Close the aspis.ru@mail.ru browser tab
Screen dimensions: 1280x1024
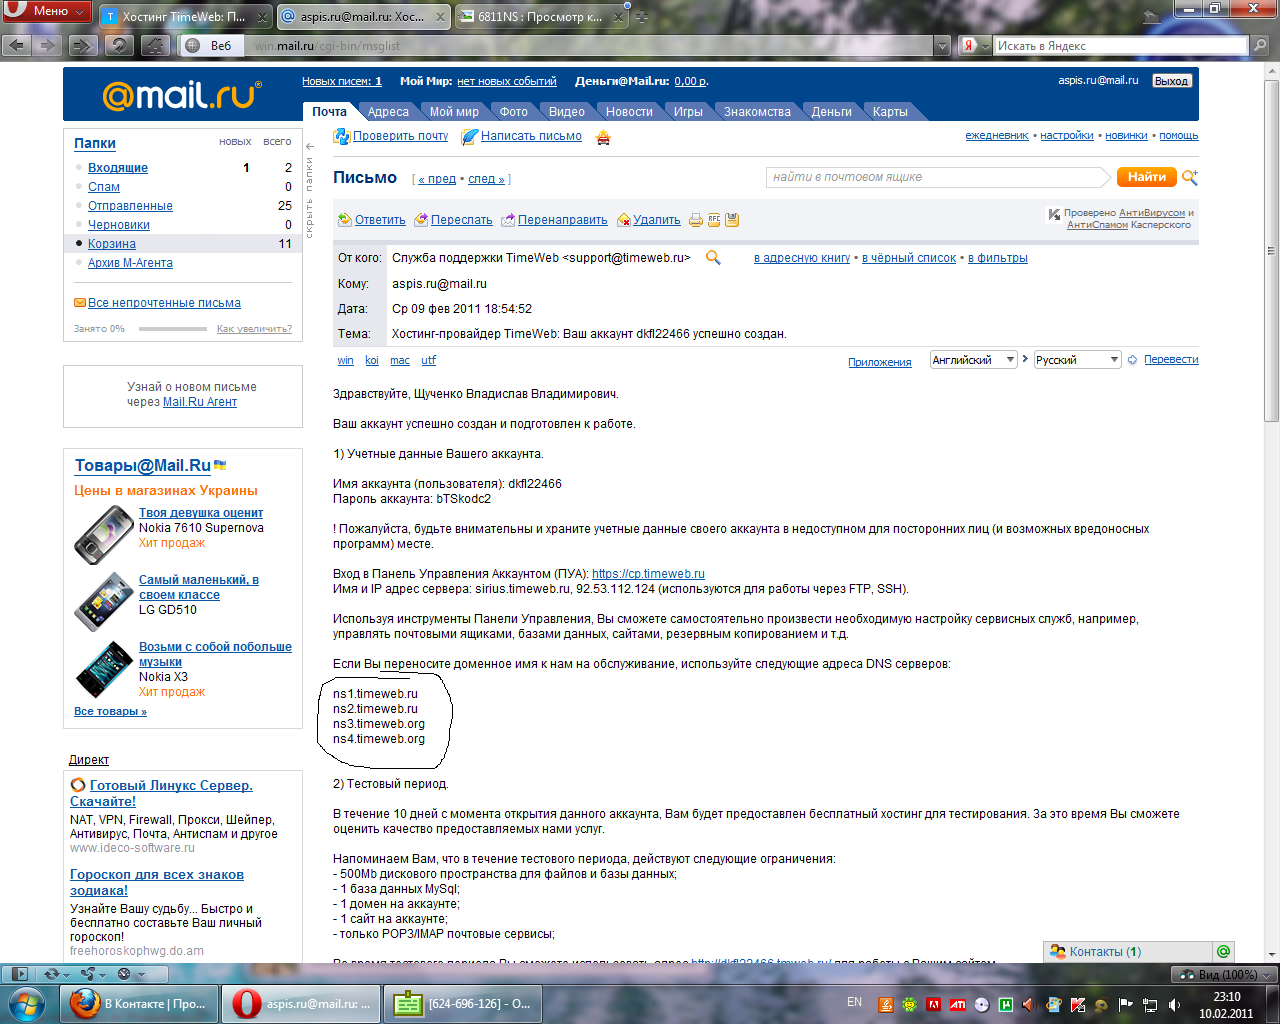coord(440,17)
